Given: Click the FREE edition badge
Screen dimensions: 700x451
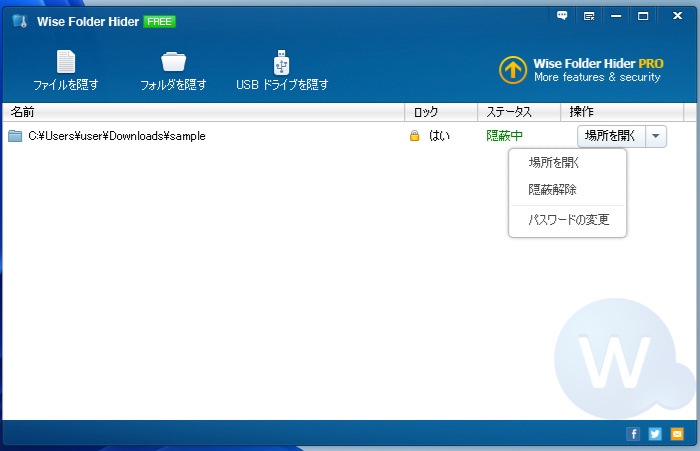Looking at the screenshot, I should 159,21.
